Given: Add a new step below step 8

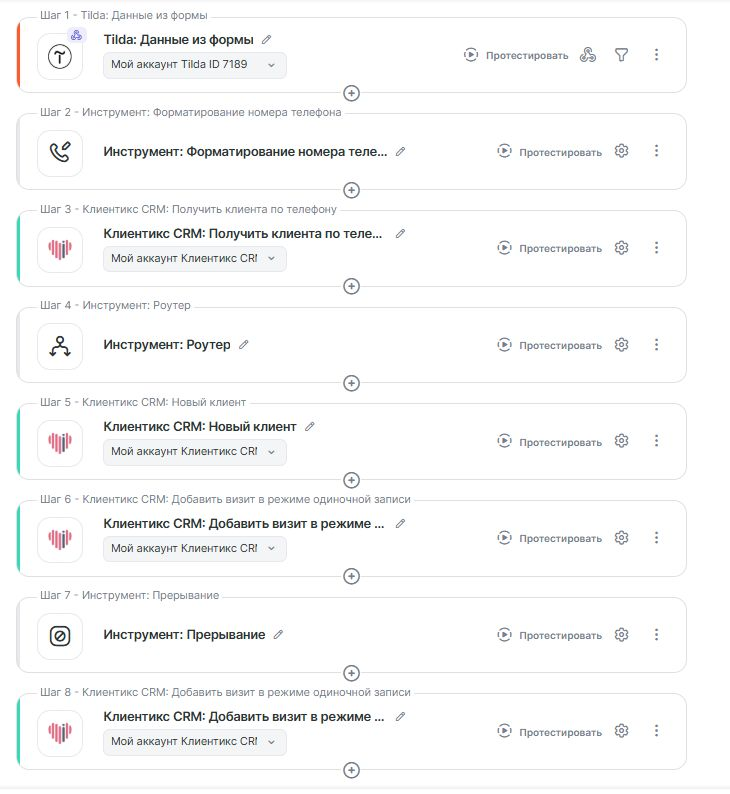Looking at the screenshot, I should tap(351, 770).
